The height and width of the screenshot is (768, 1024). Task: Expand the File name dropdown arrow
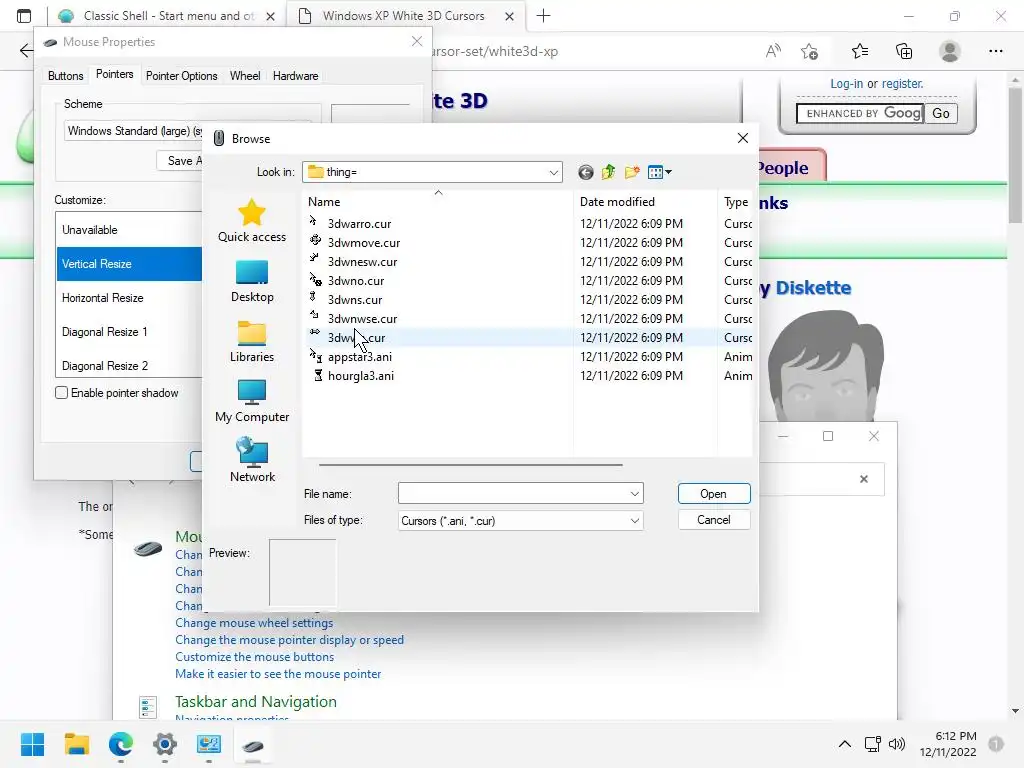click(x=634, y=494)
